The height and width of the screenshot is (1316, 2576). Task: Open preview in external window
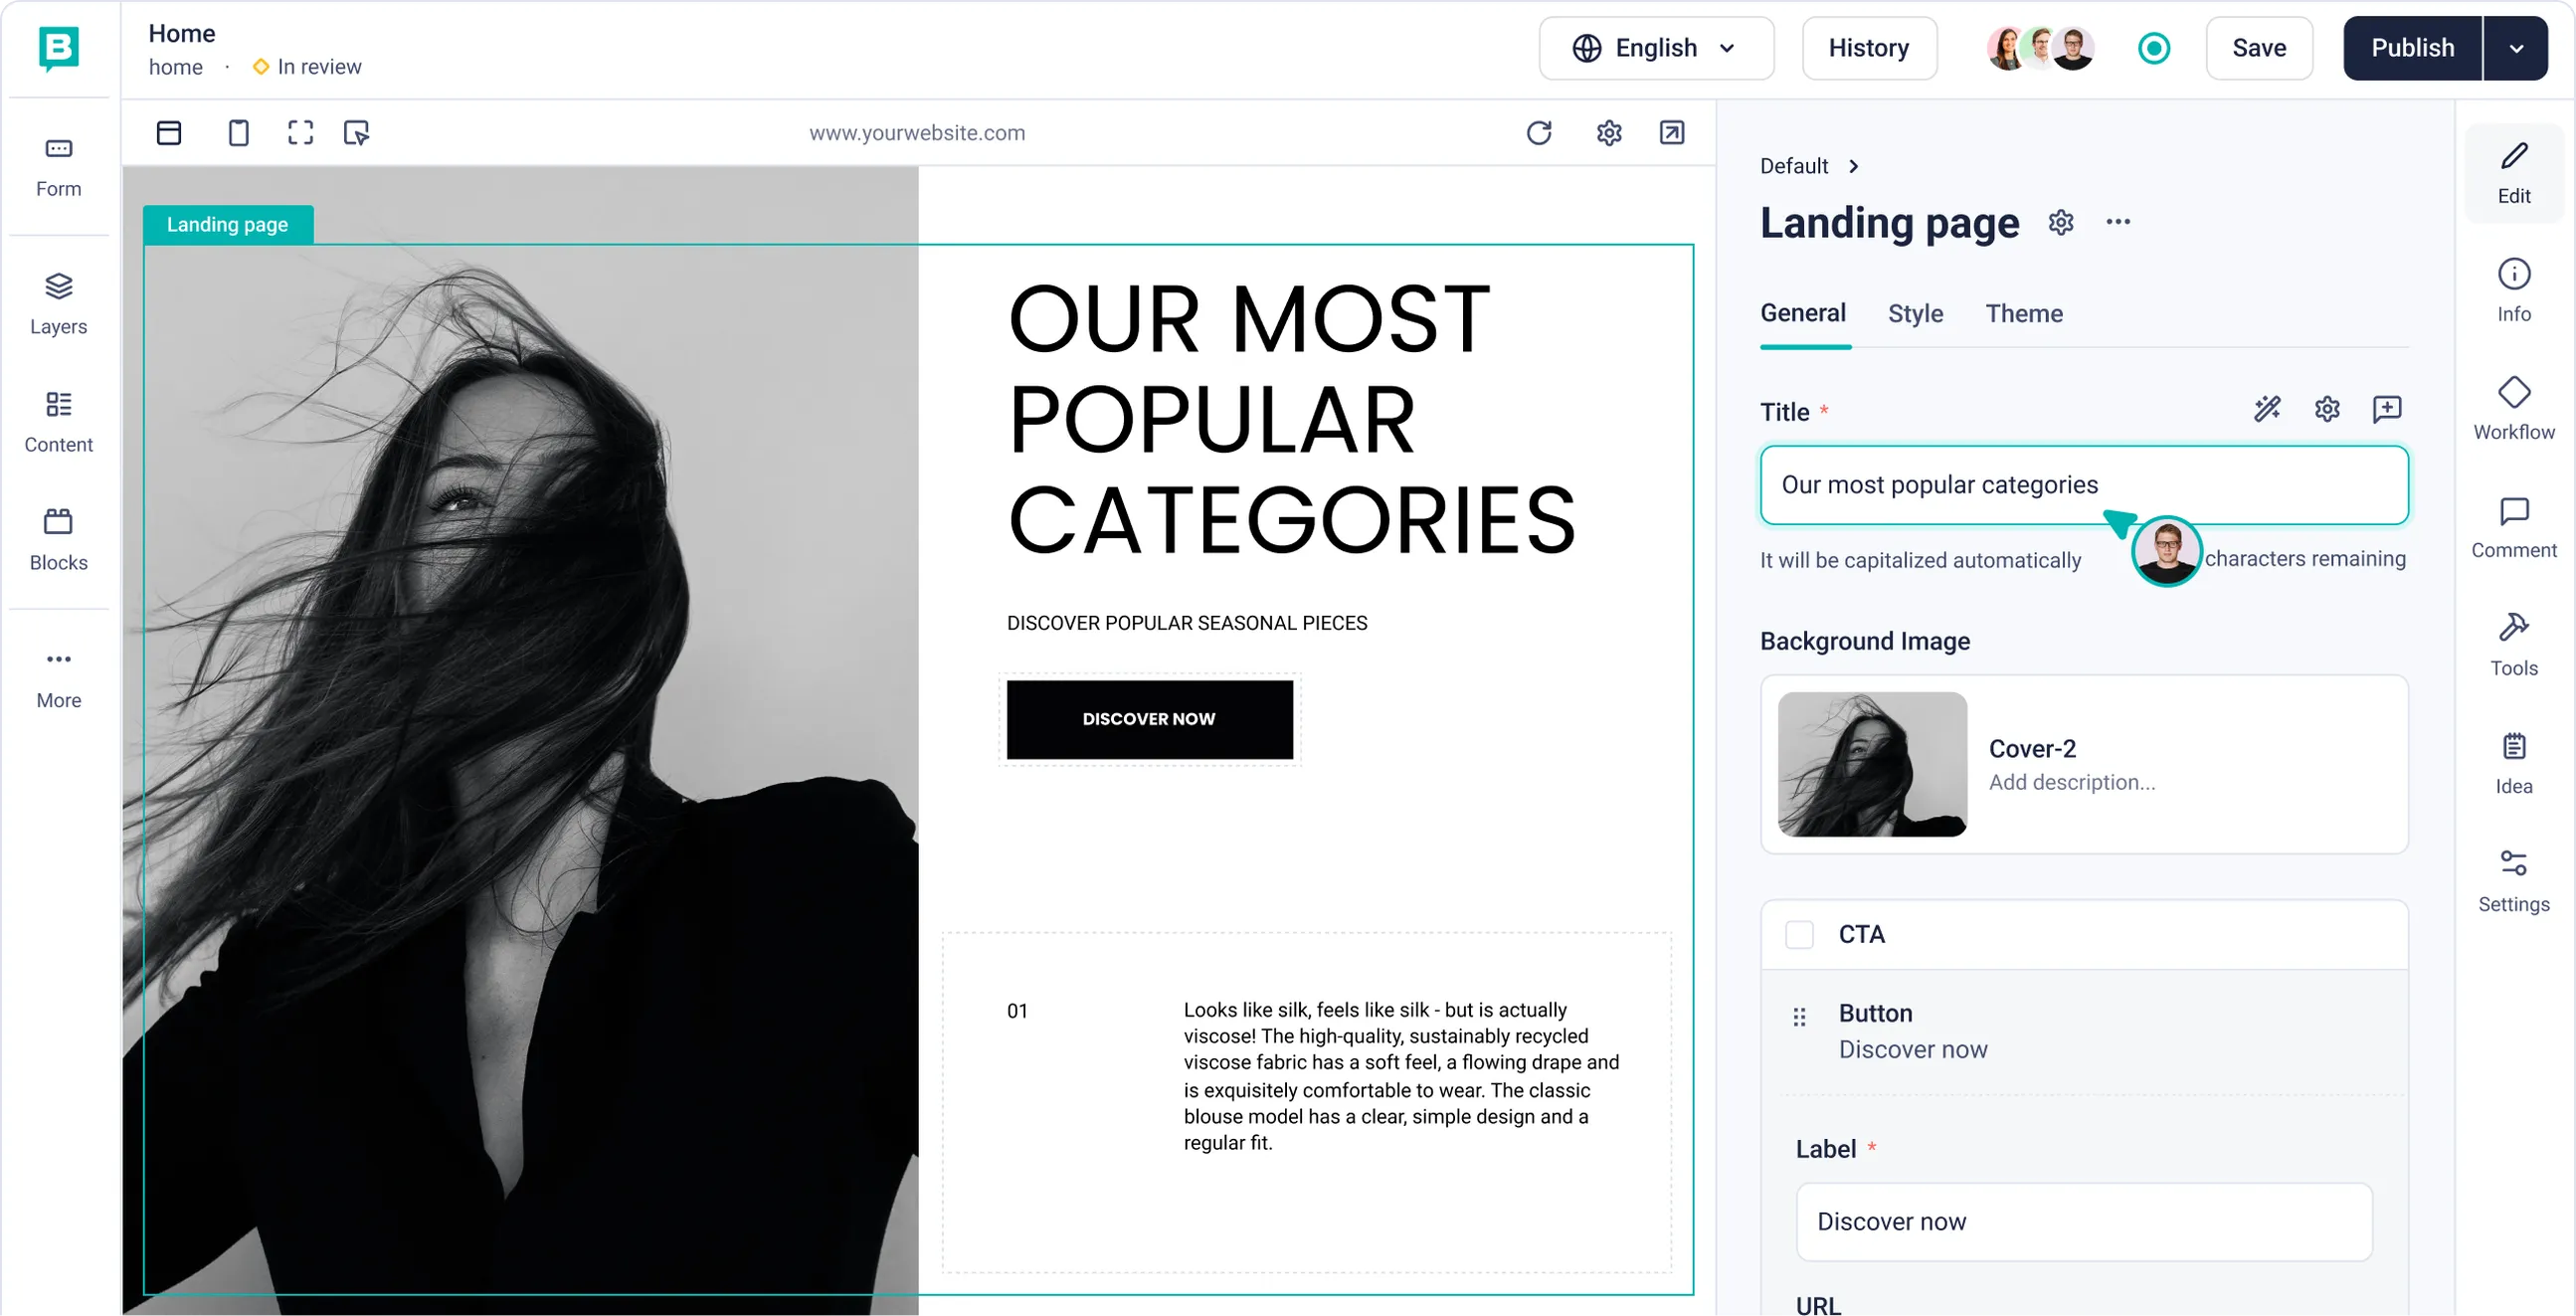coord(1672,132)
